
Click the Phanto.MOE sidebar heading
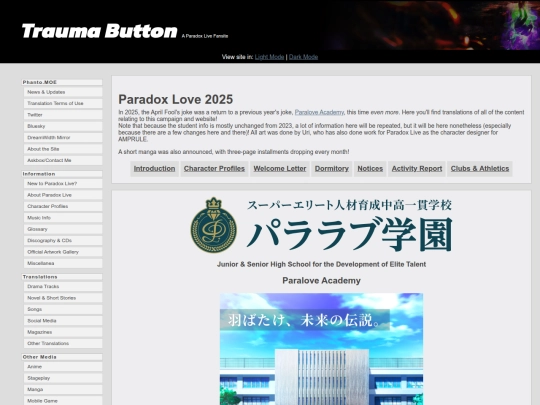tap(62, 82)
